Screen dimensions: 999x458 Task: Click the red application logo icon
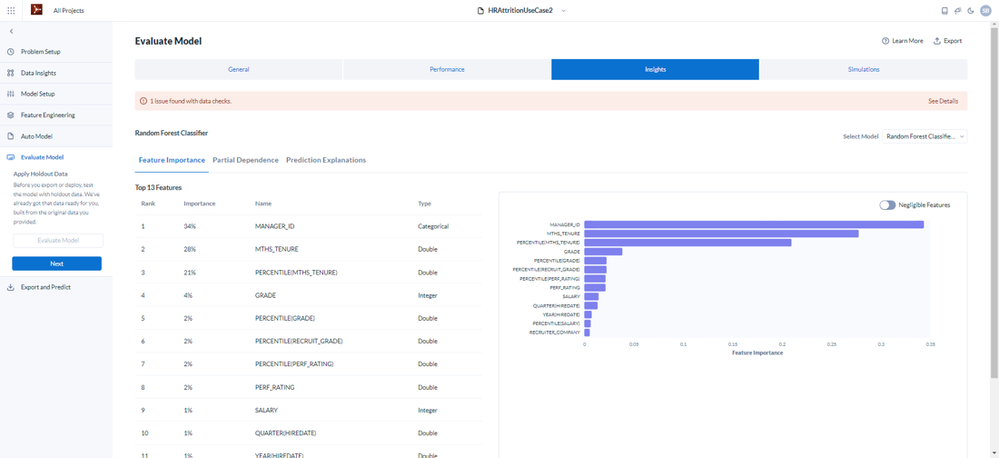36,10
